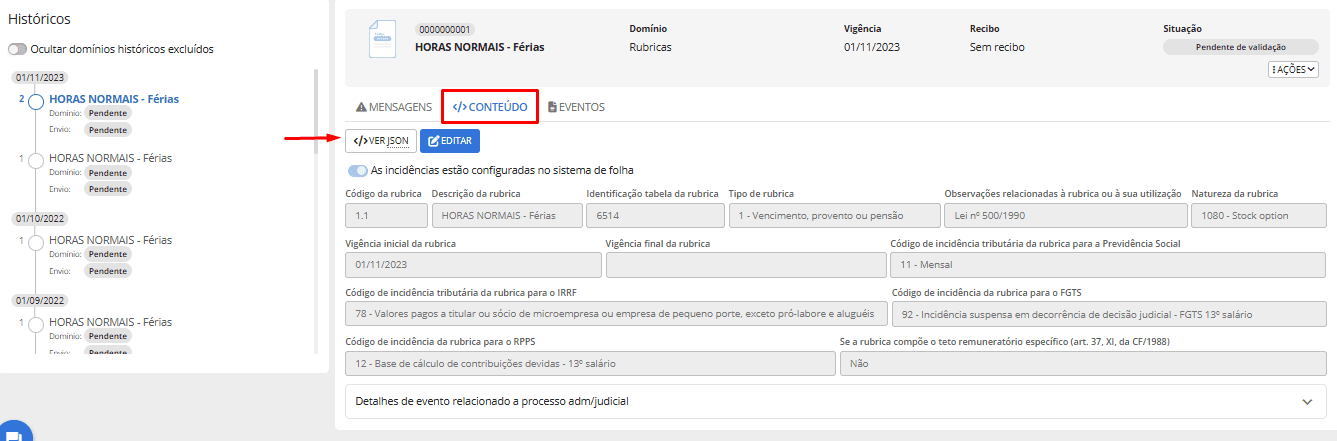Click Identificação tabela da rubrica field 6514
1337x441 pixels.
click(x=655, y=216)
